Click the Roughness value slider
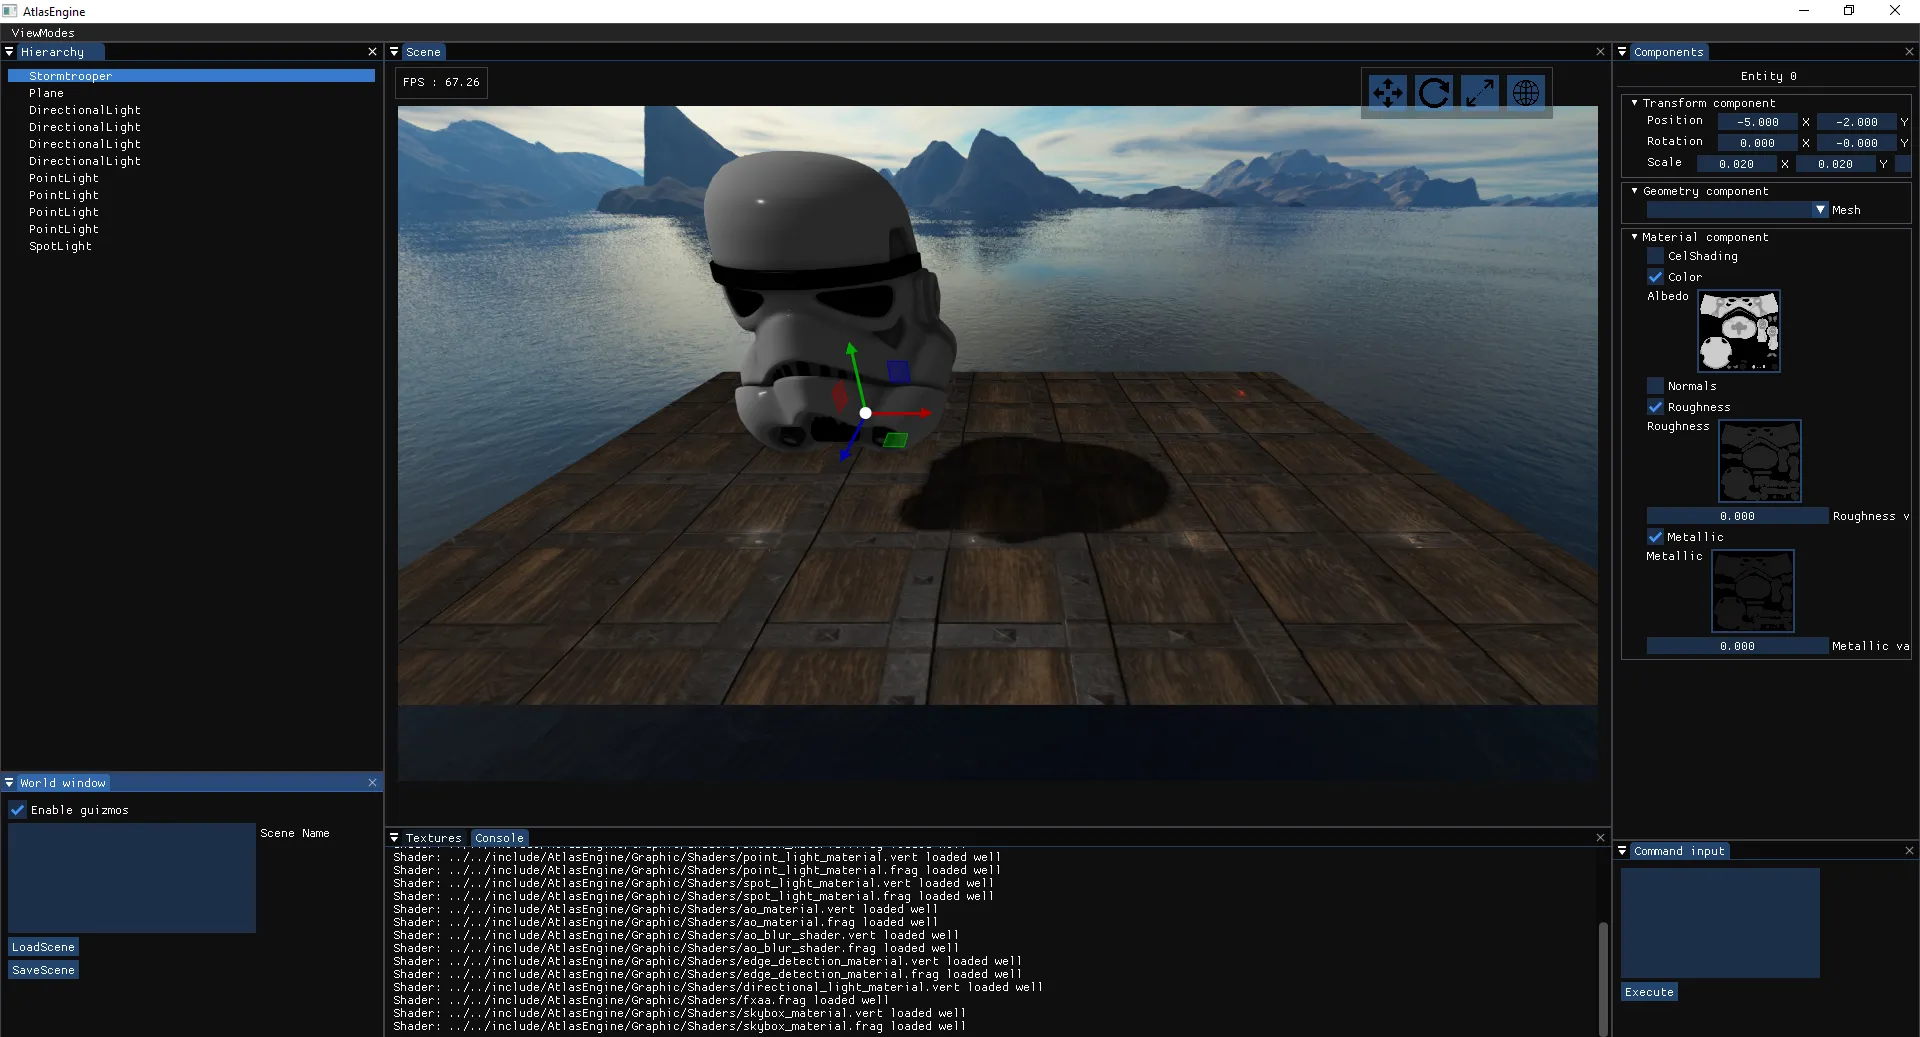Image resolution: width=1920 pixels, height=1037 pixels. [x=1737, y=516]
